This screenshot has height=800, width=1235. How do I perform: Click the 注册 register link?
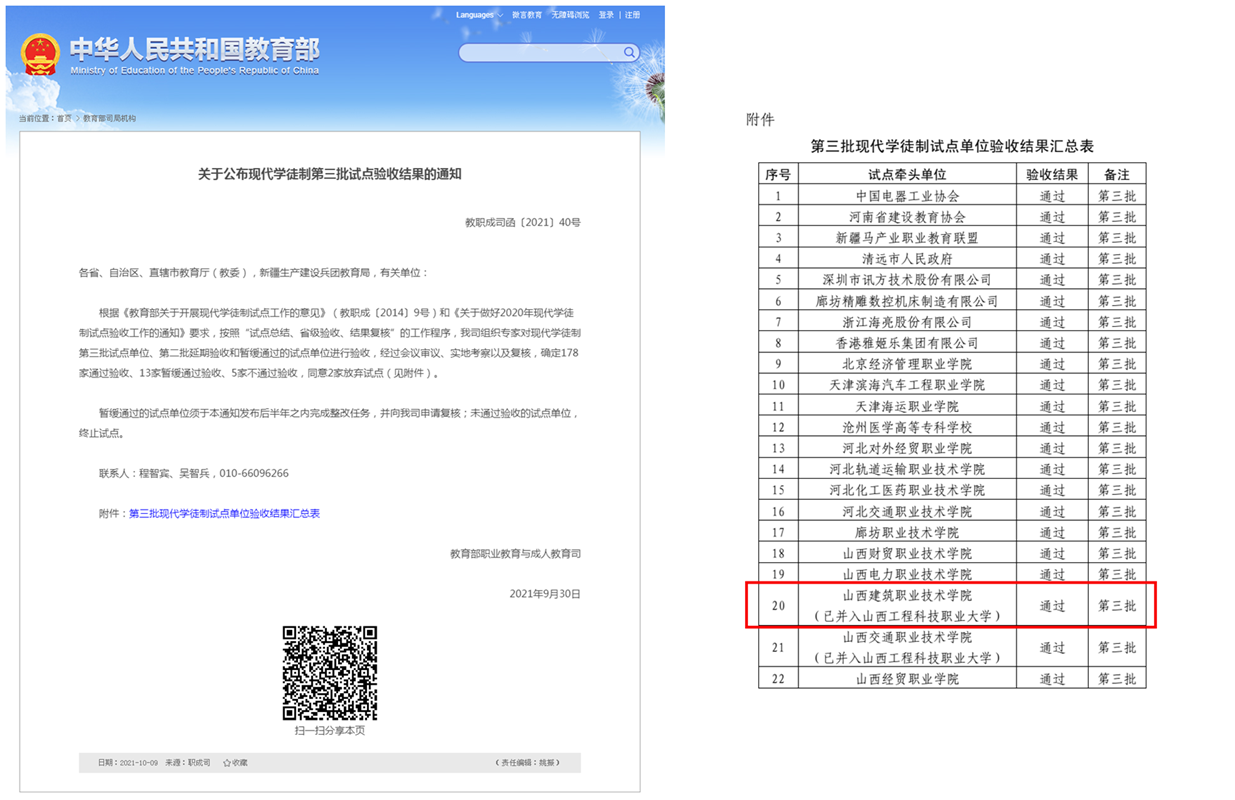pyautogui.click(x=632, y=15)
